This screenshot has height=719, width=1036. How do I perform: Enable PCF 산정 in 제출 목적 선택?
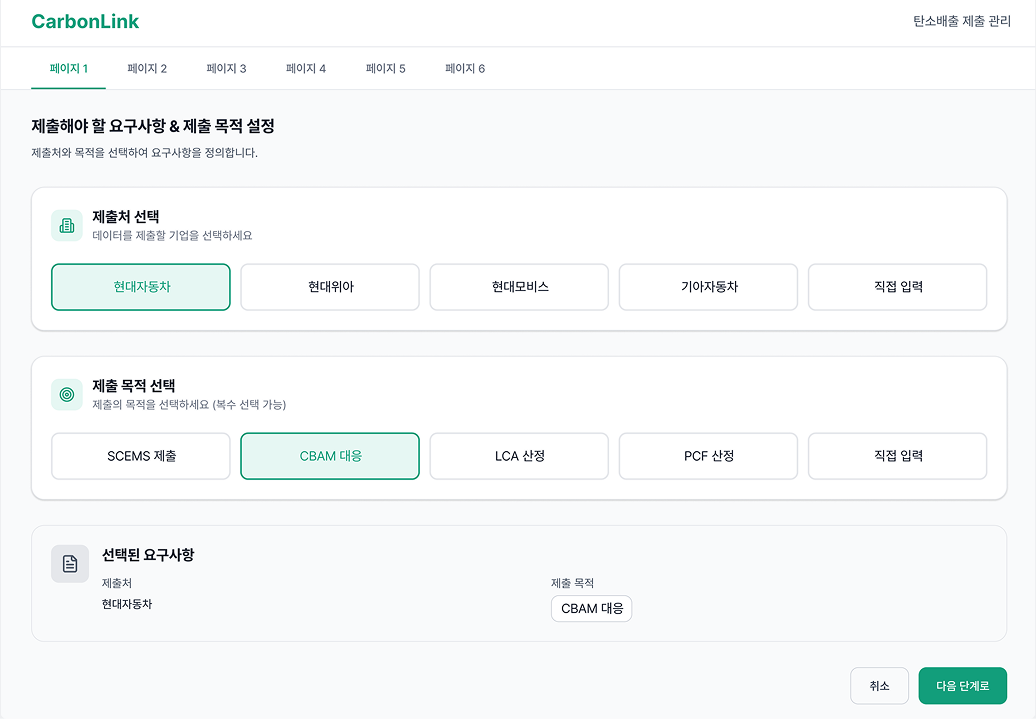[x=707, y=456]
